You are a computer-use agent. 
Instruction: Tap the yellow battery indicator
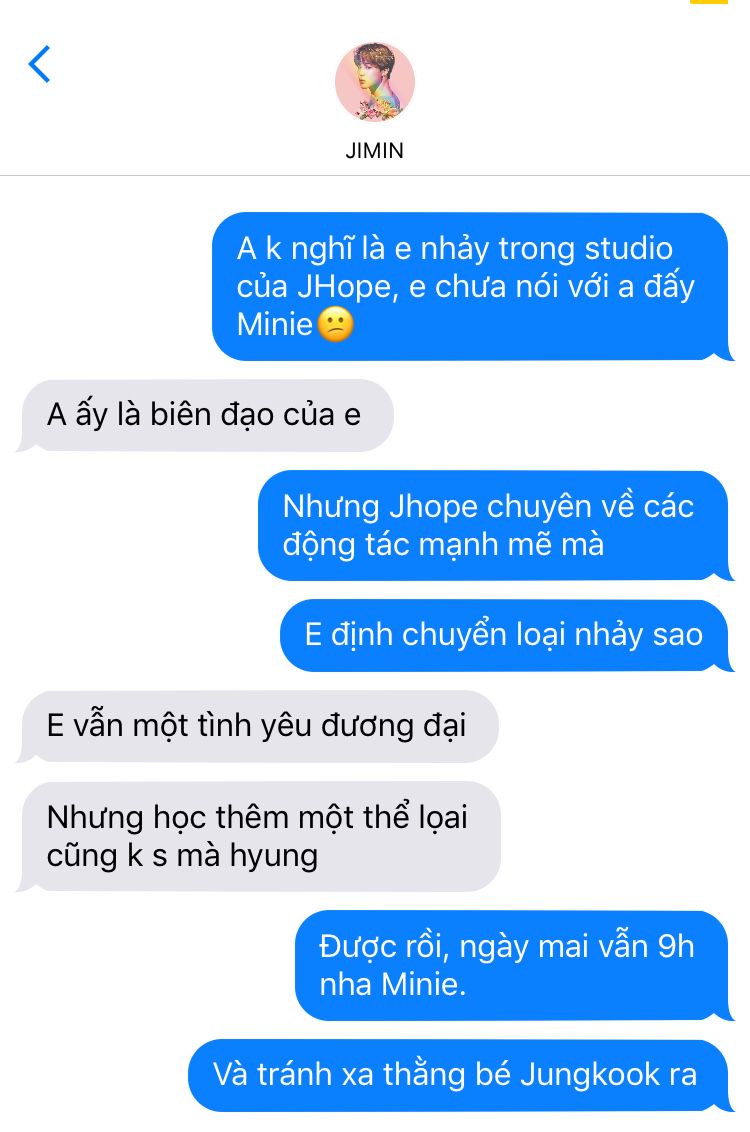coord(709,2)
